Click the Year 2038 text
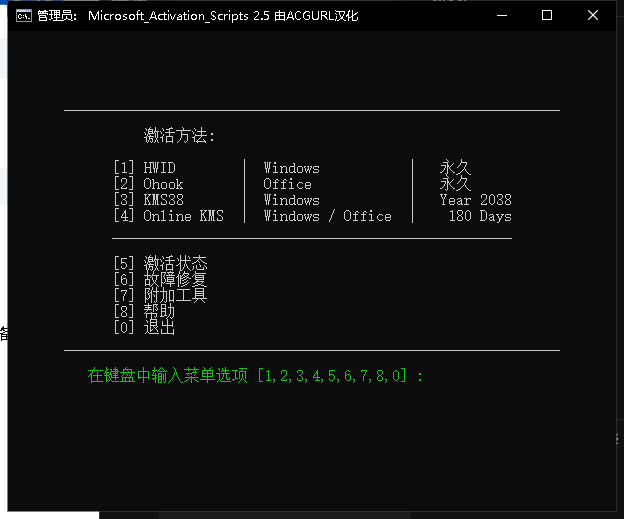The height and width of the screenshot is (519, 624). 475,200
